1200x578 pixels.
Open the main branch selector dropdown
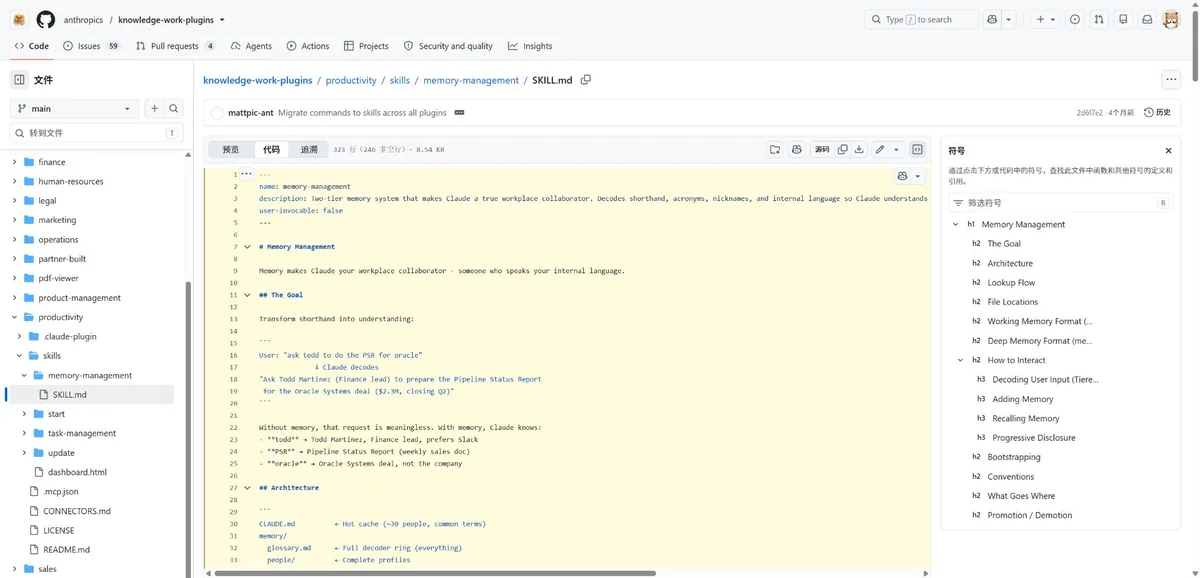coord(75,108)
